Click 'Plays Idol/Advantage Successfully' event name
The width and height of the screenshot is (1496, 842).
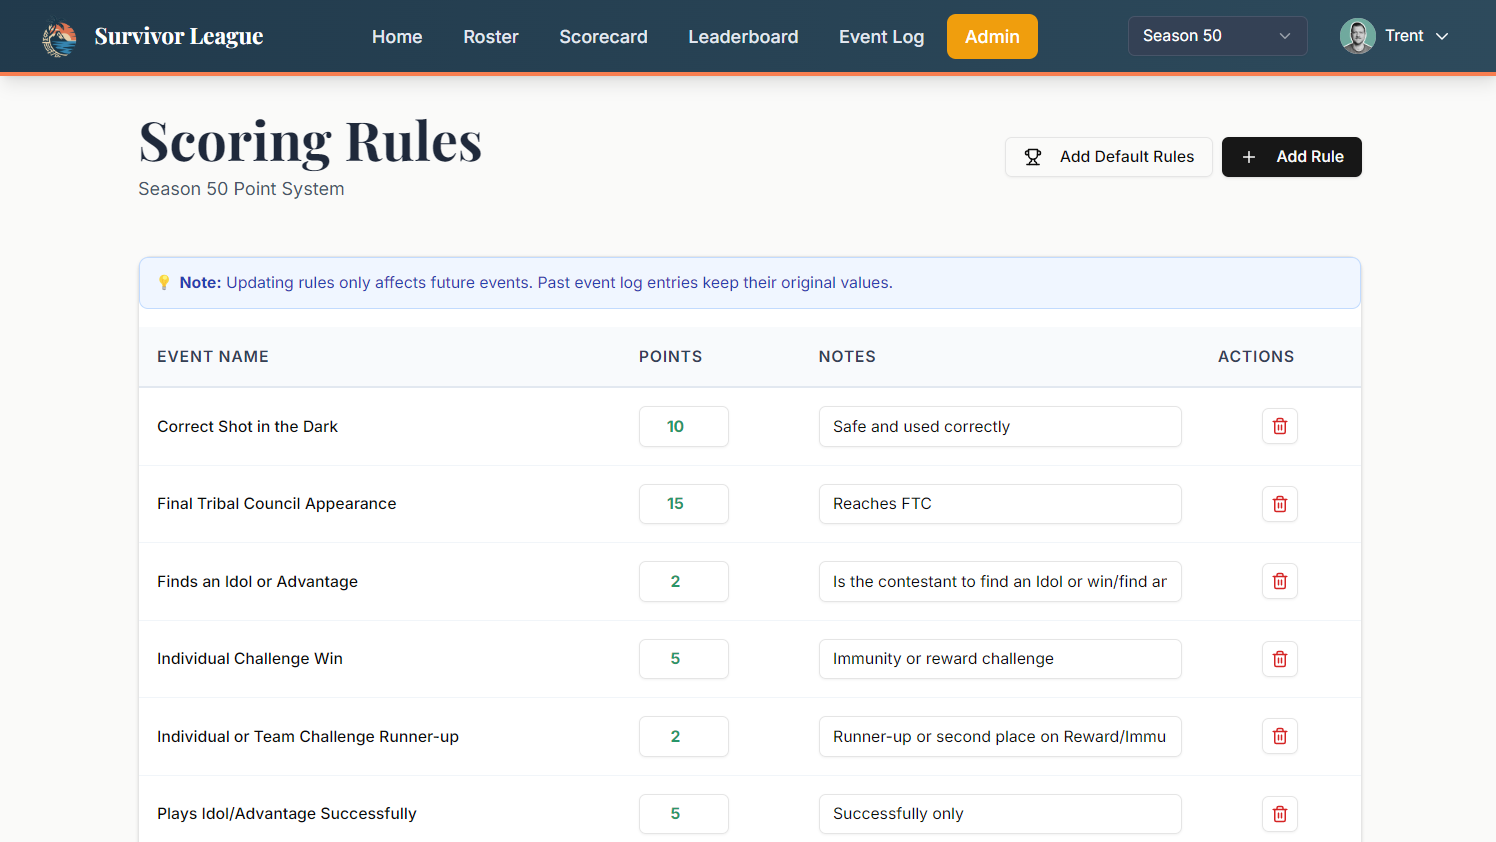coord(286,814)
